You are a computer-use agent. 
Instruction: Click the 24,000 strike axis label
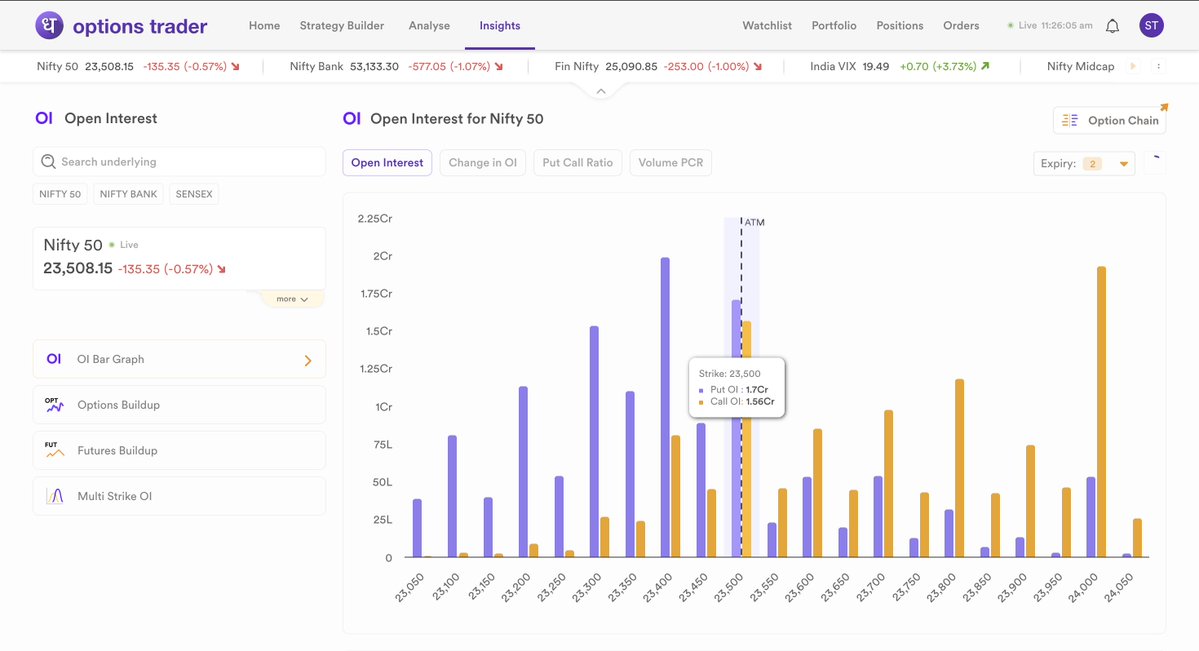point(1083,588)
